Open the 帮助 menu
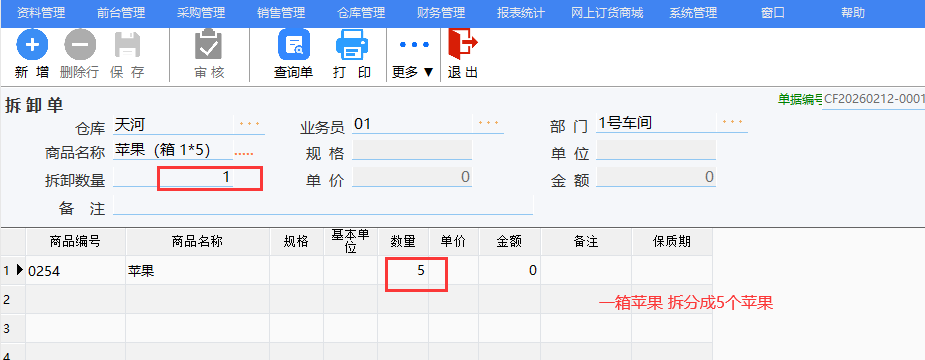925x360 pixels. point(853,13)
